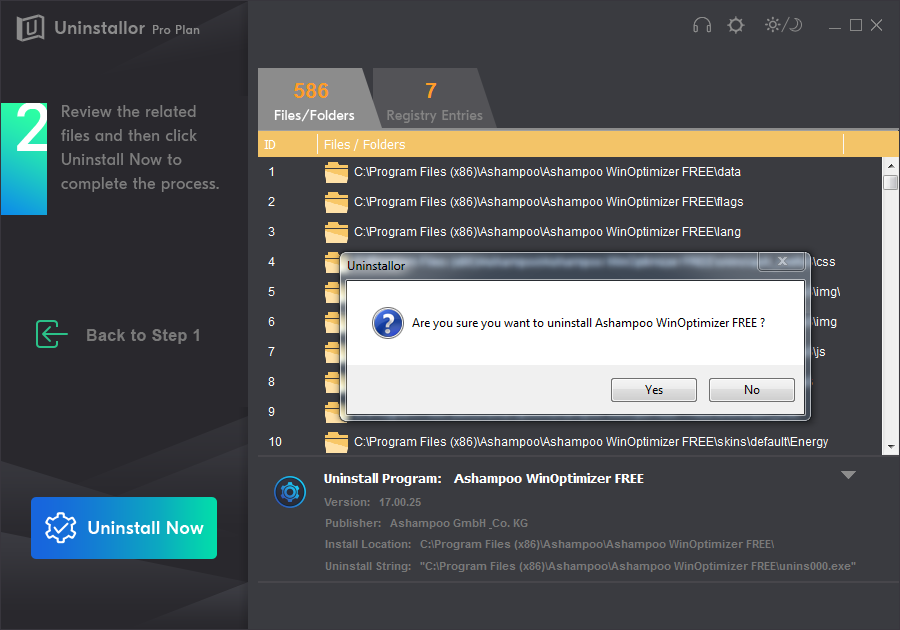Close the Uninstallor confirmation dialog

point(782,261)
